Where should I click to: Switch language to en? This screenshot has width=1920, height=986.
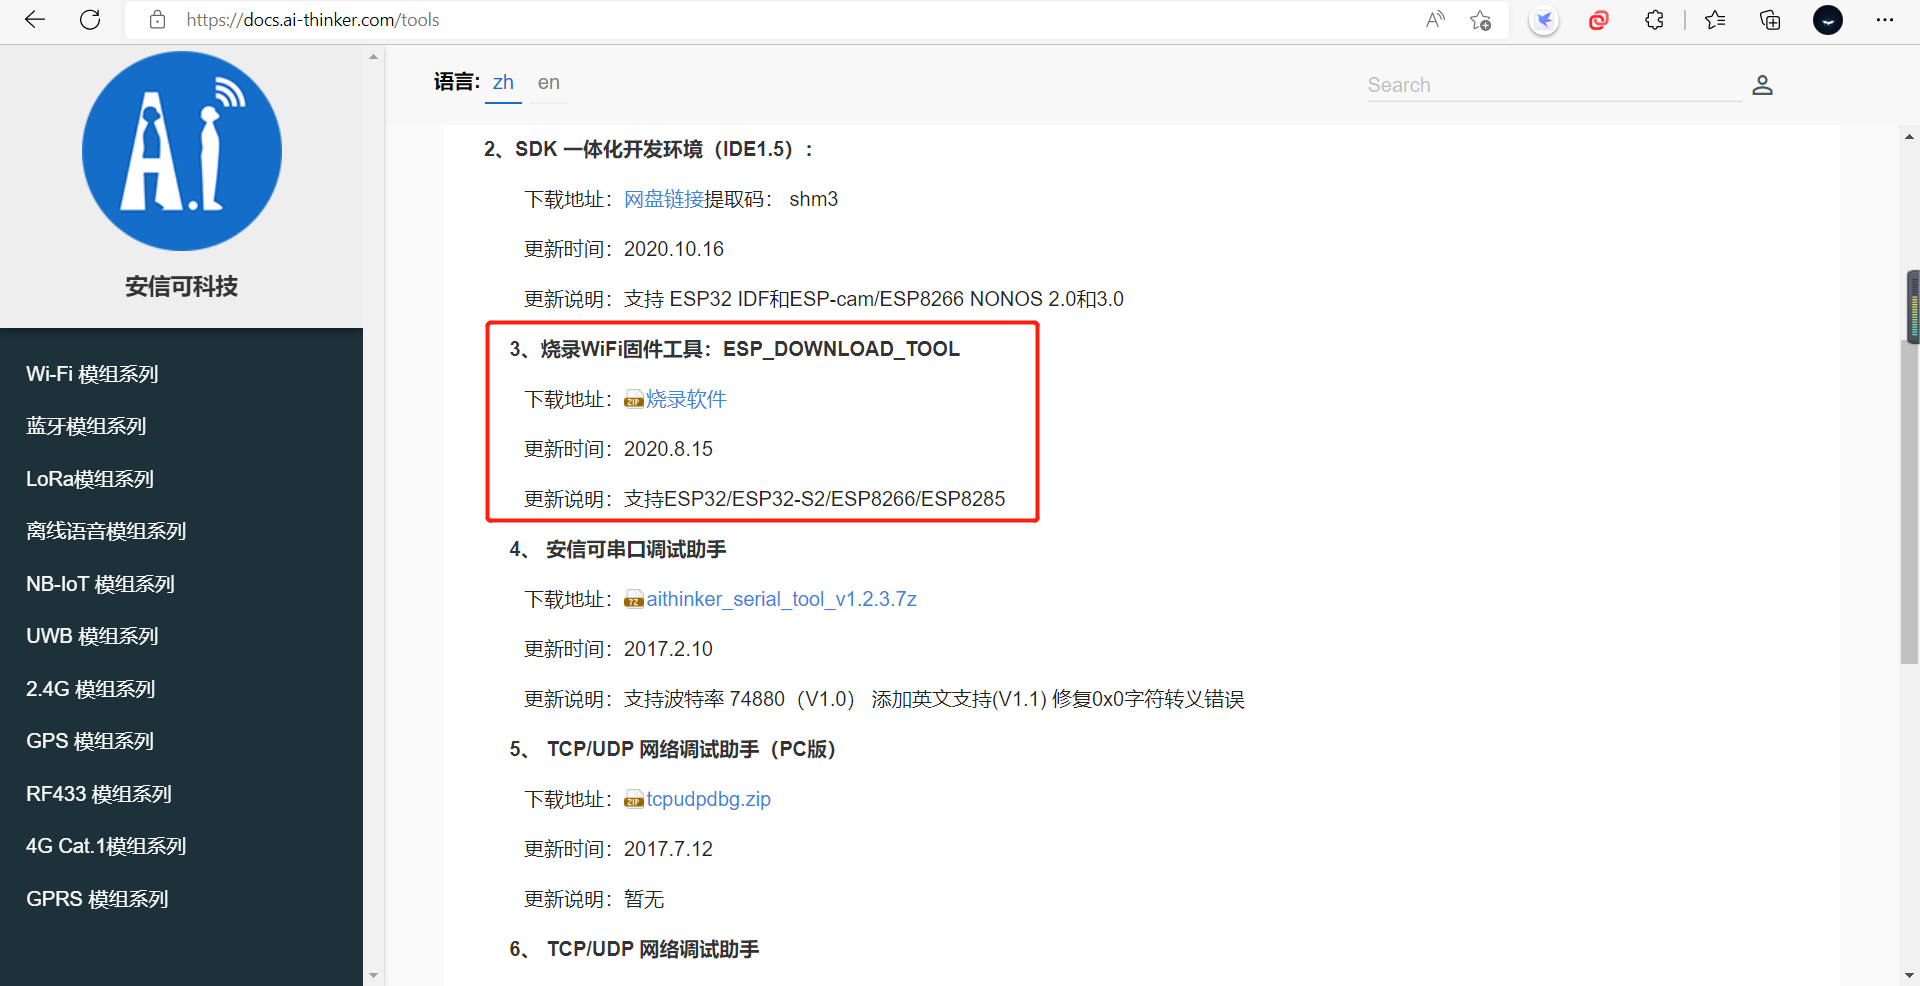(549, 83)
